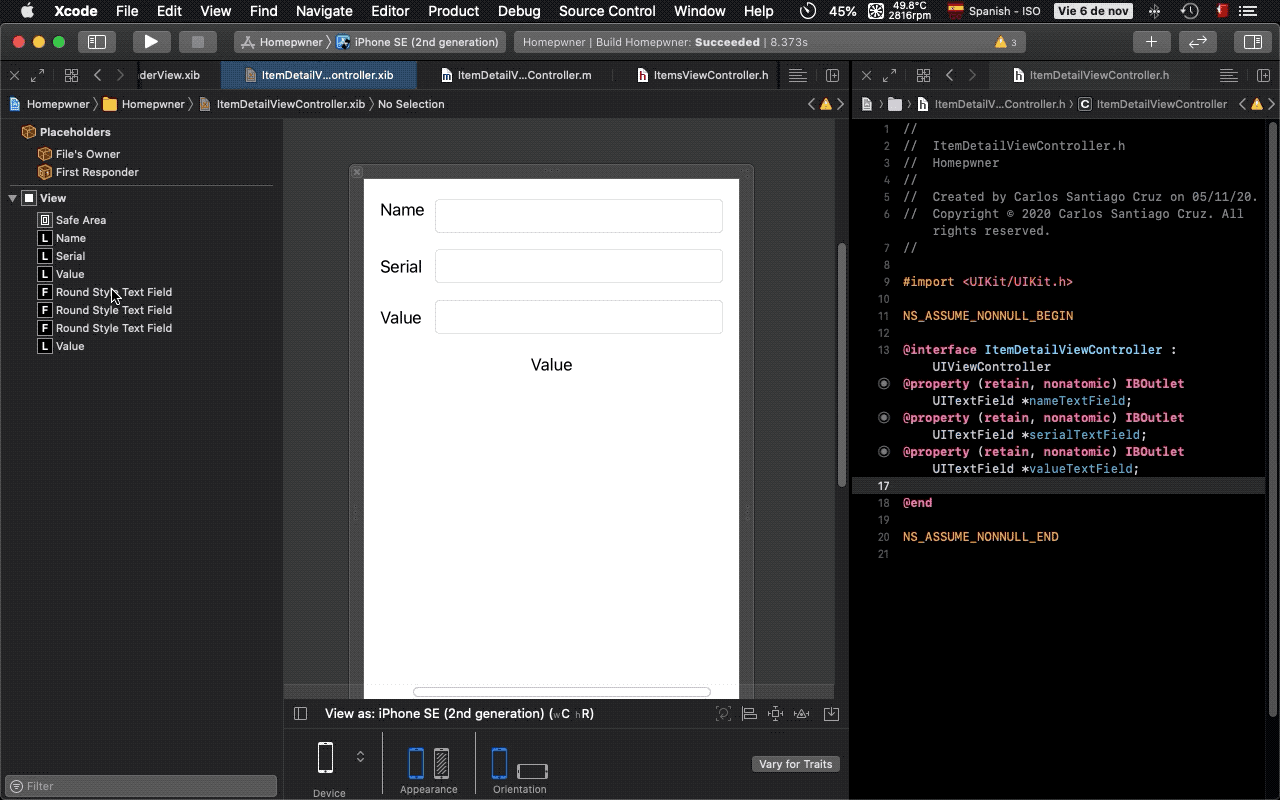Open the related items grid in the left editor

click(x=71, y=75)
